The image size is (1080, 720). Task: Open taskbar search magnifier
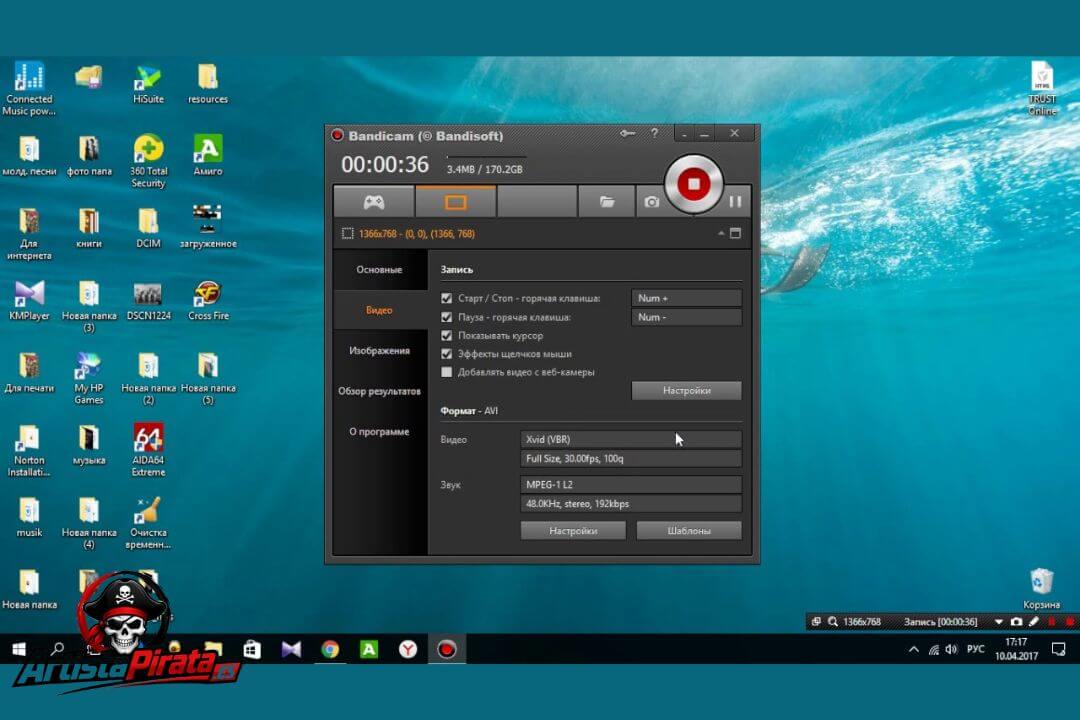tap(58, 649)
